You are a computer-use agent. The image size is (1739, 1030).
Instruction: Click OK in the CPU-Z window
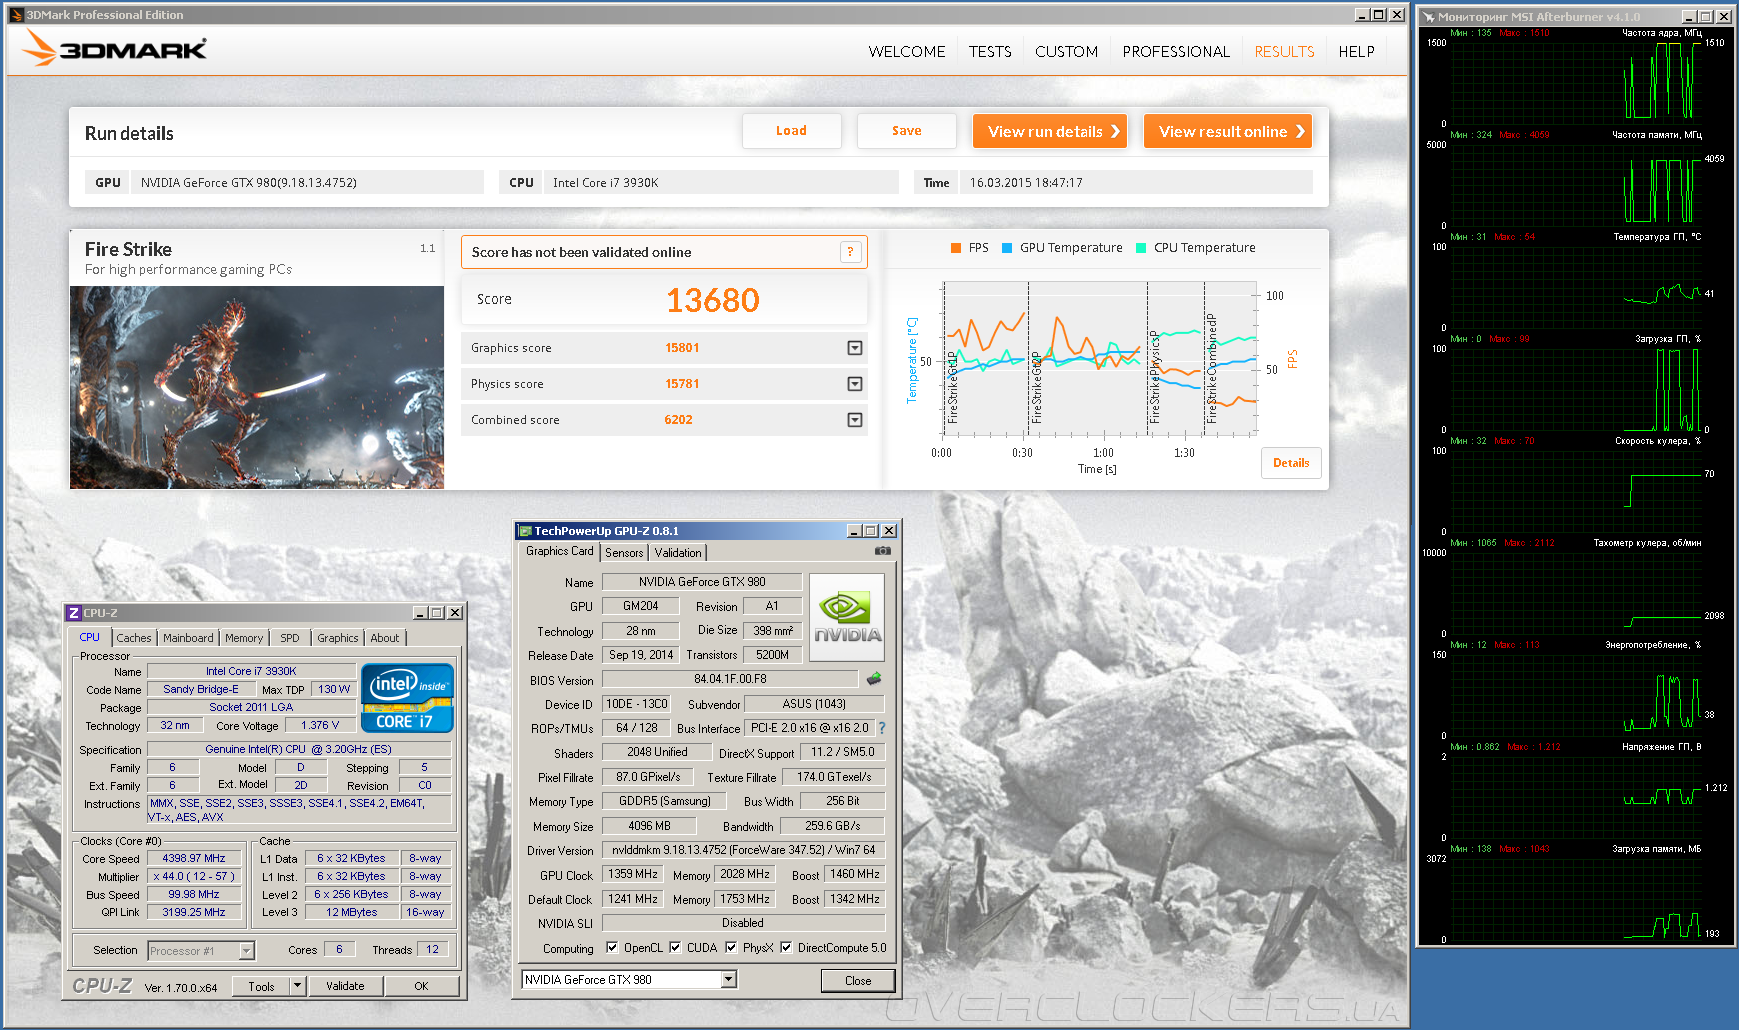(x=421, y=986)
